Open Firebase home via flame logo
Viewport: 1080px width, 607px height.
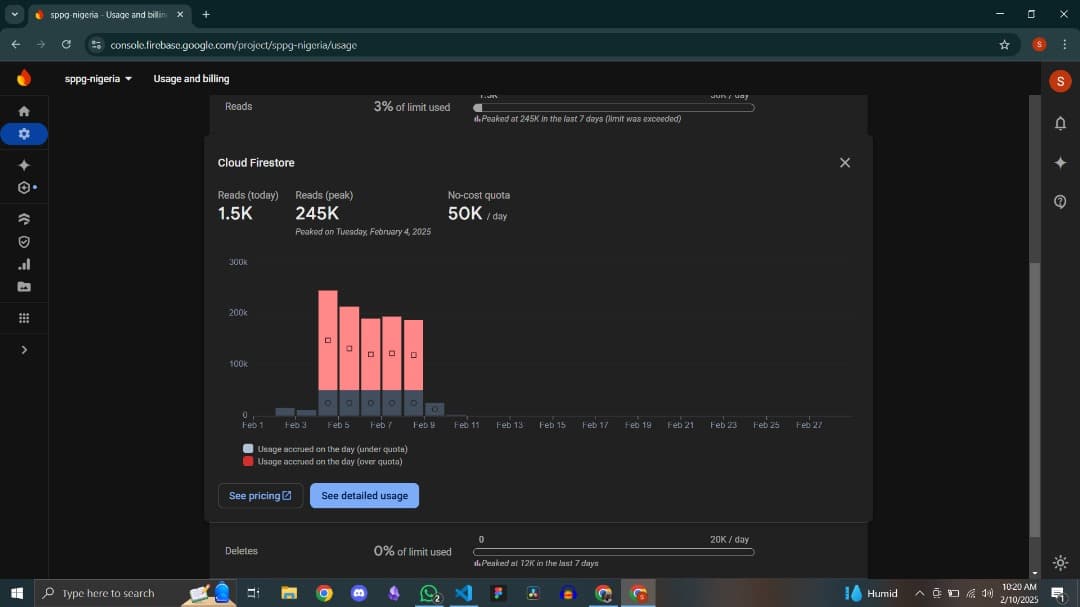tap(24, 78)
